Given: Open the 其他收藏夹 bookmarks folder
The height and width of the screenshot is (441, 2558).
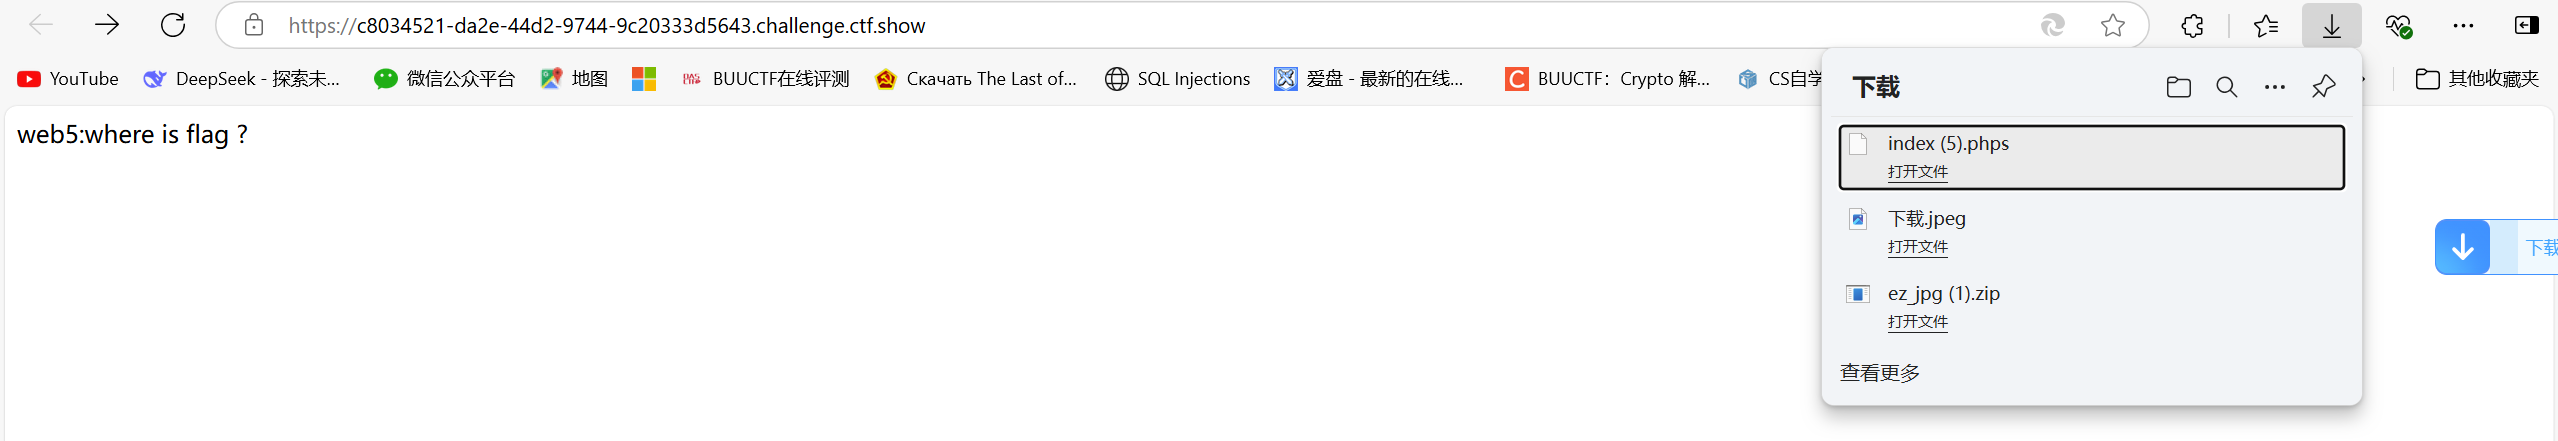Looking at the screenshot, I should (x=2477, y=79).
